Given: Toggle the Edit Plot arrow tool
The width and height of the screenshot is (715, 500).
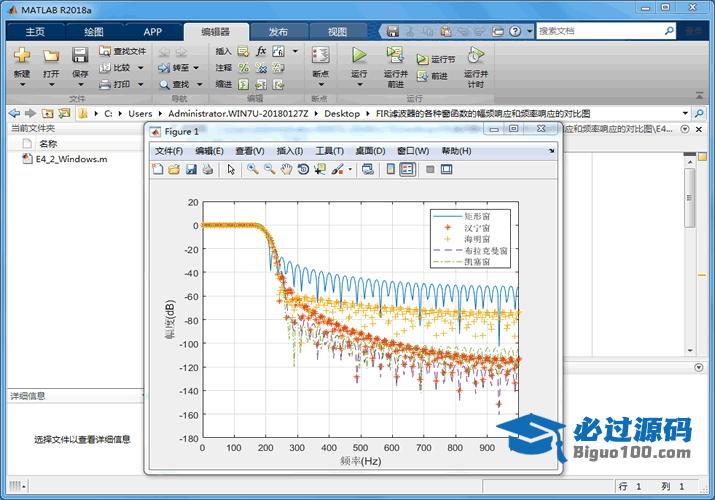Looking at the screenshot, I should 231,170.
